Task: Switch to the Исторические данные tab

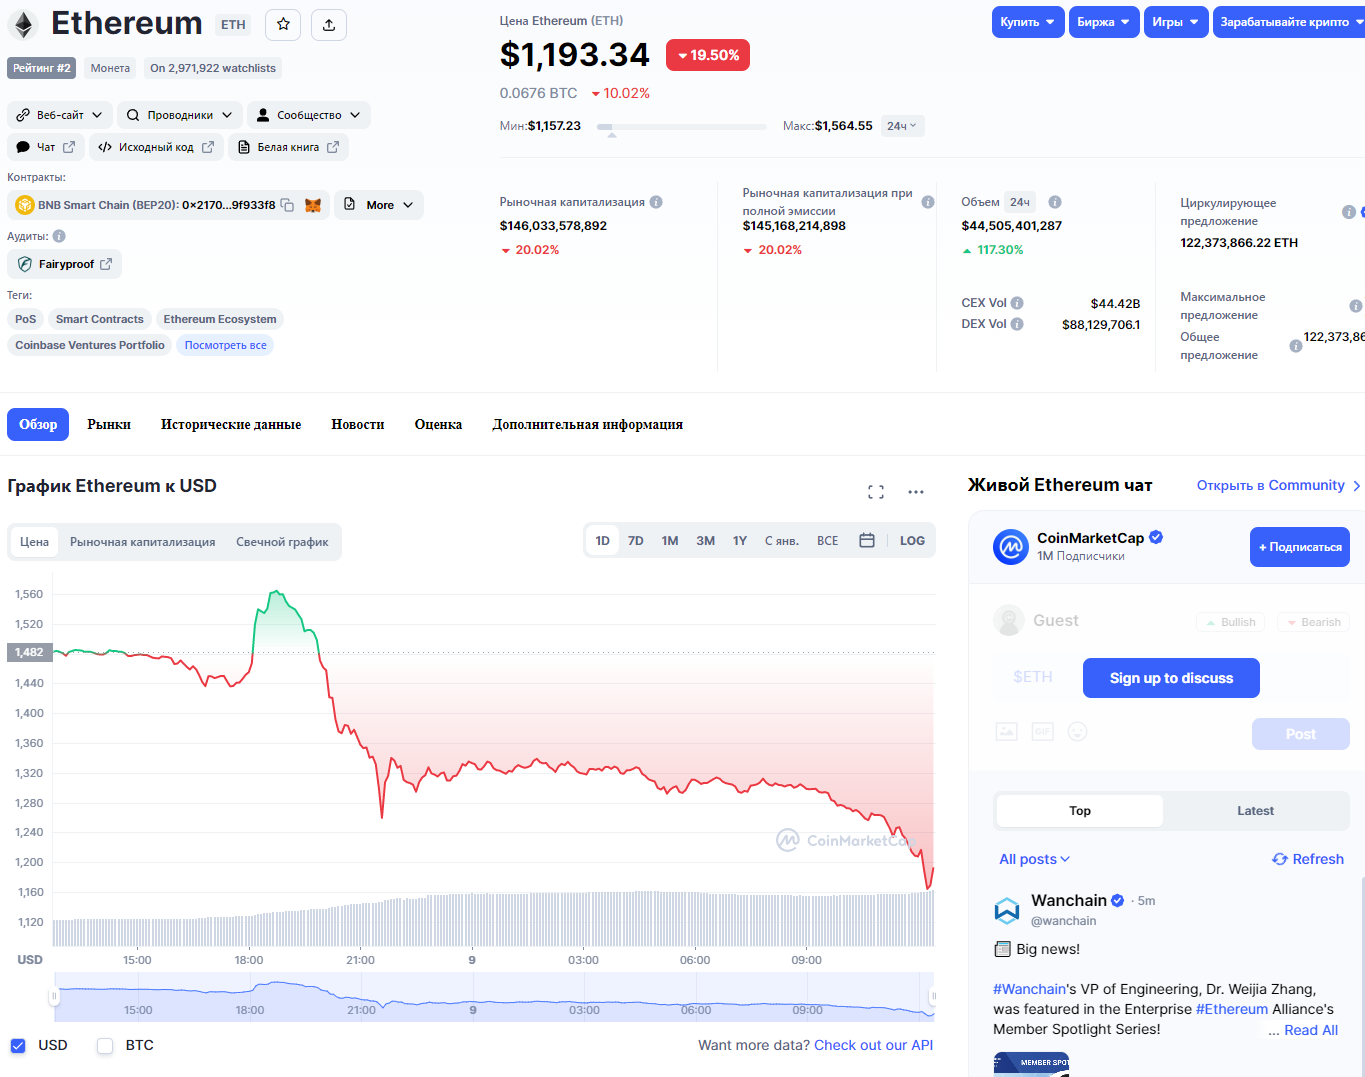Action: (231, 424)
